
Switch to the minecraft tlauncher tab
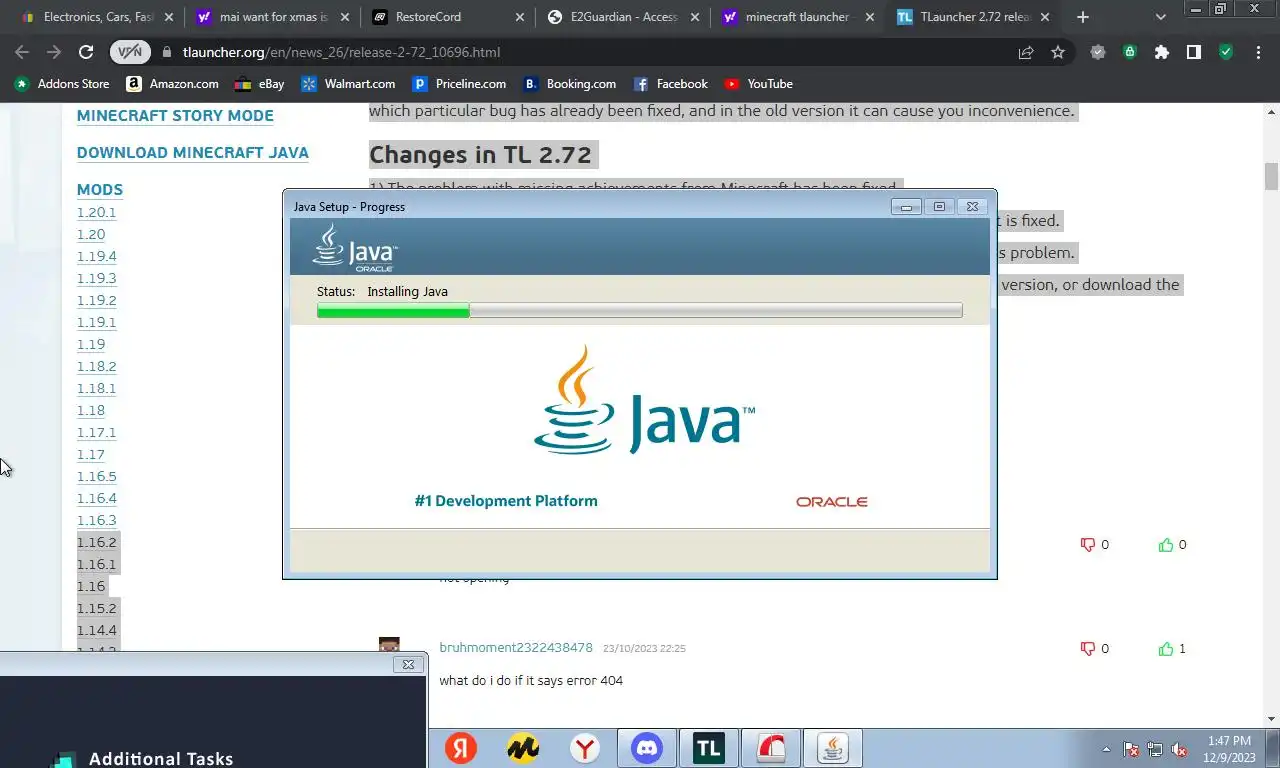click(x=797, y=17)
